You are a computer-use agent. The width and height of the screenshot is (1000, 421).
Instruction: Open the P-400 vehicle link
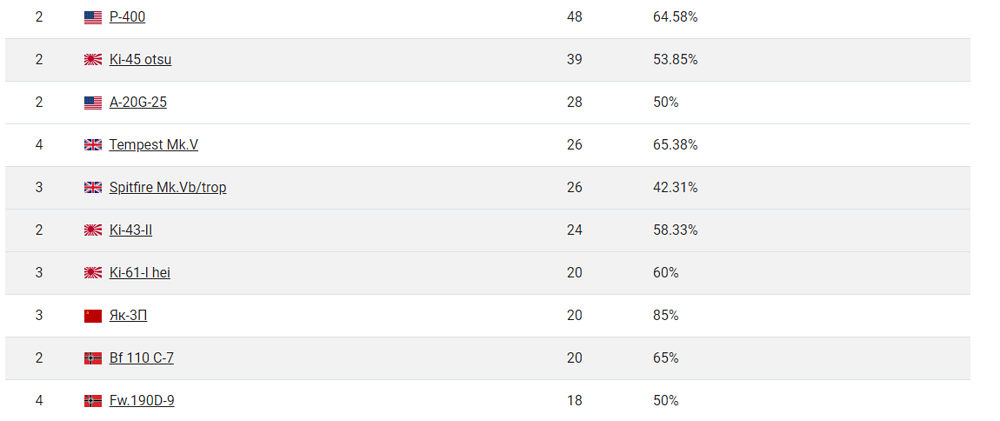pos(127,17)
